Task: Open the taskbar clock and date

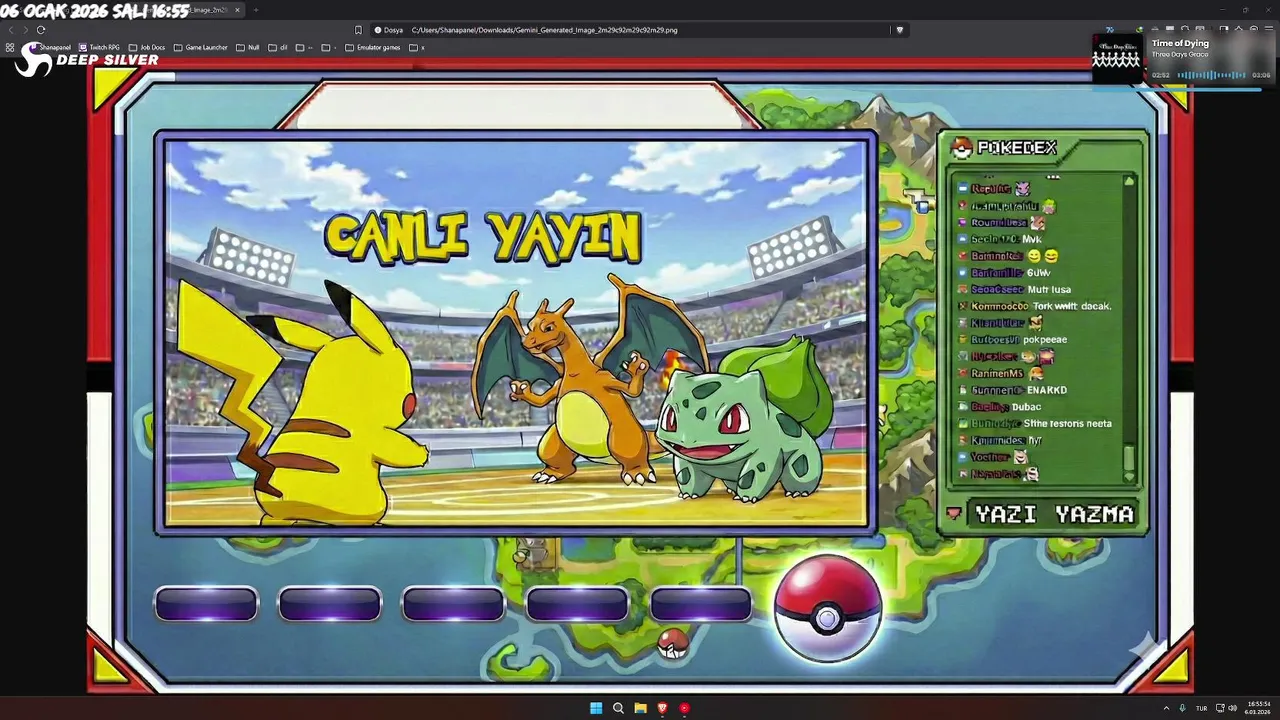Action: (x=1259, y=708)
